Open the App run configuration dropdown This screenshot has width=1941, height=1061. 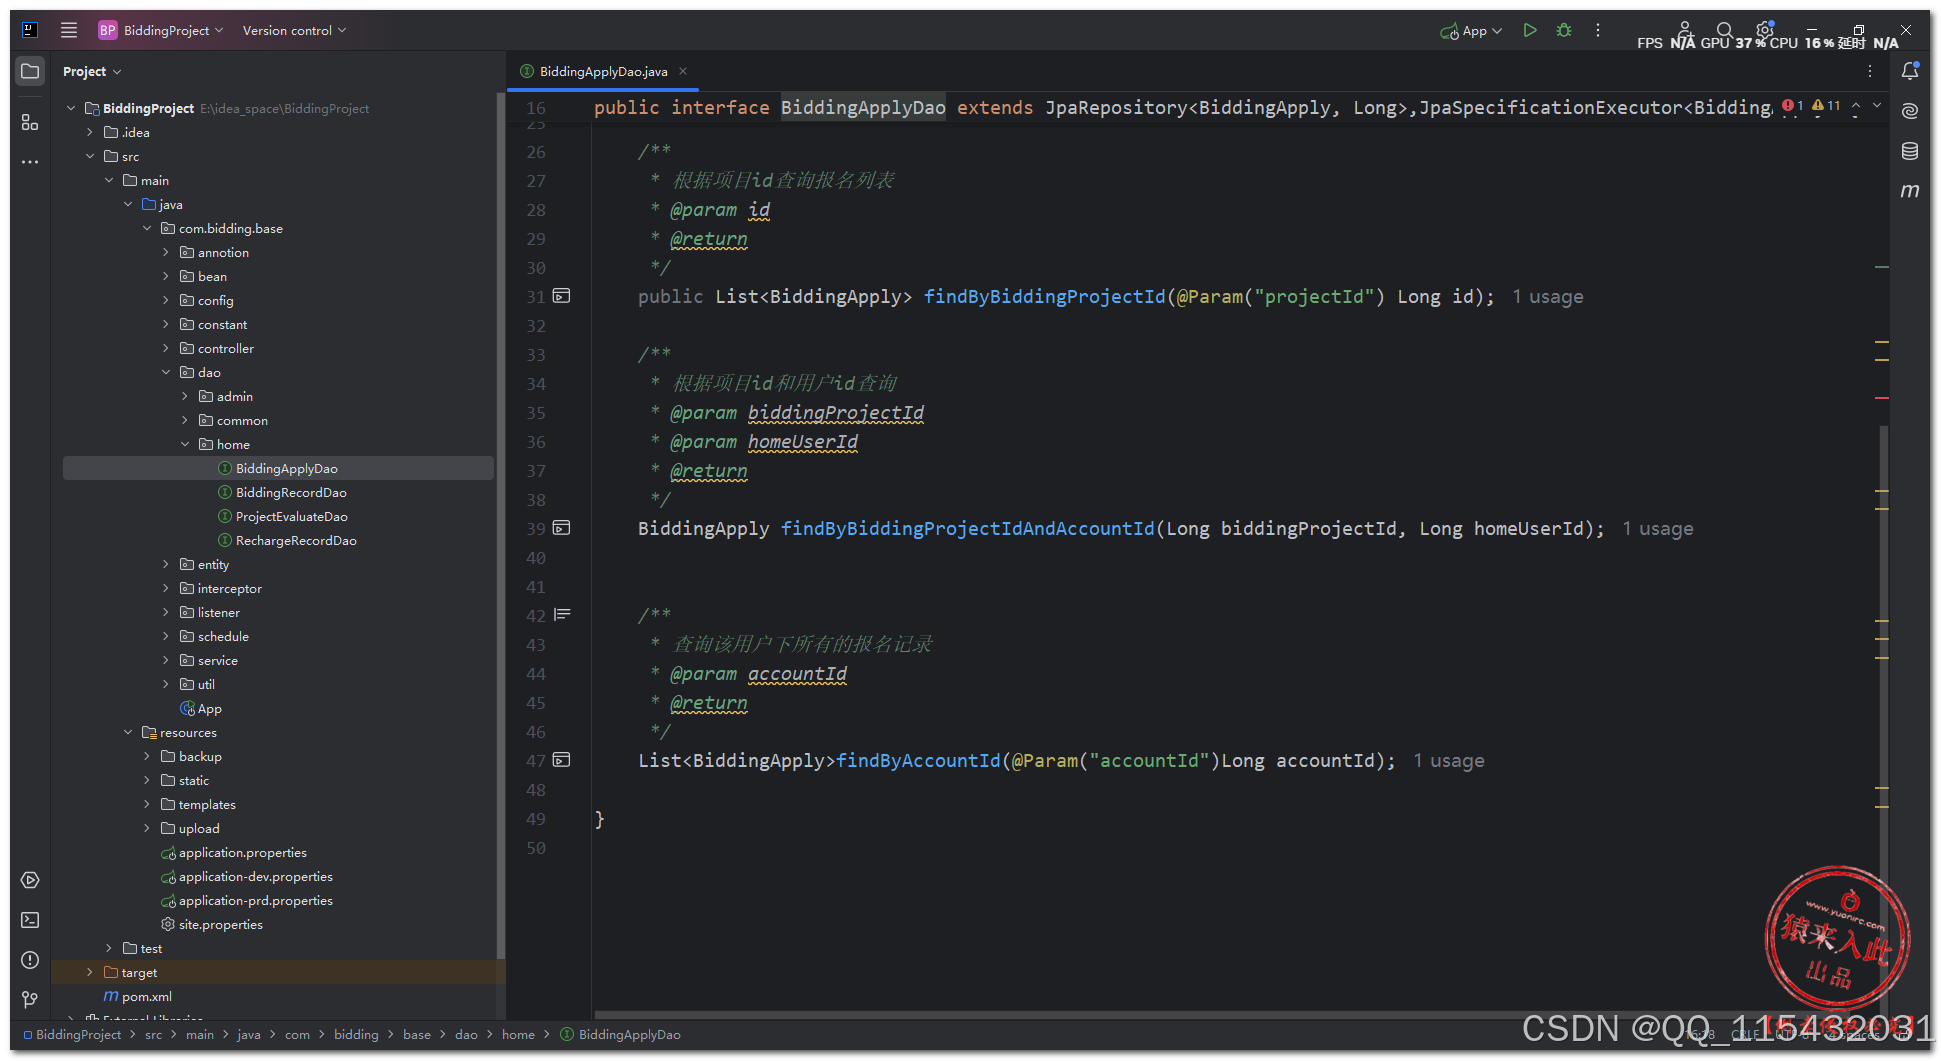pyautogui.click(x=1471, y=31)
